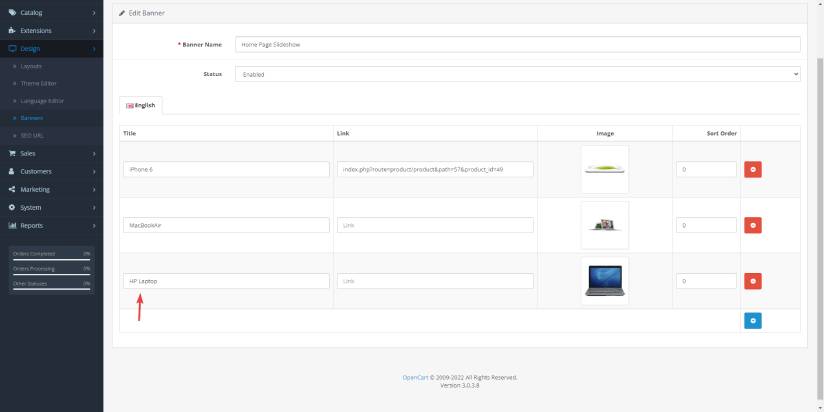Remove the MacBookAir banner row
Image resolution: width=824 pixels, height=412 pixels.
pos(752,226)
